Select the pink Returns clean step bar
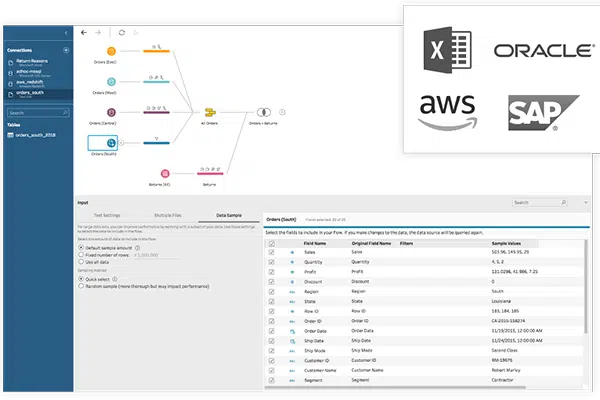The image size is (600, 400). [x=210, y=173]
